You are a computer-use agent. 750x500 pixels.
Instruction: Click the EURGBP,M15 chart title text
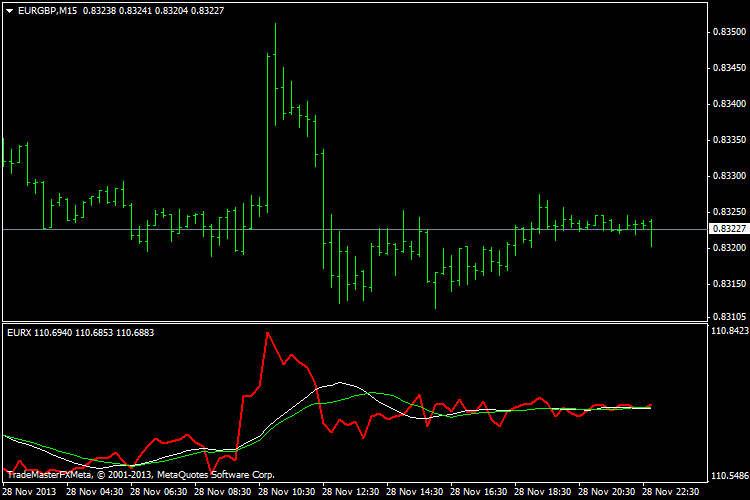[x=49, y=10]
